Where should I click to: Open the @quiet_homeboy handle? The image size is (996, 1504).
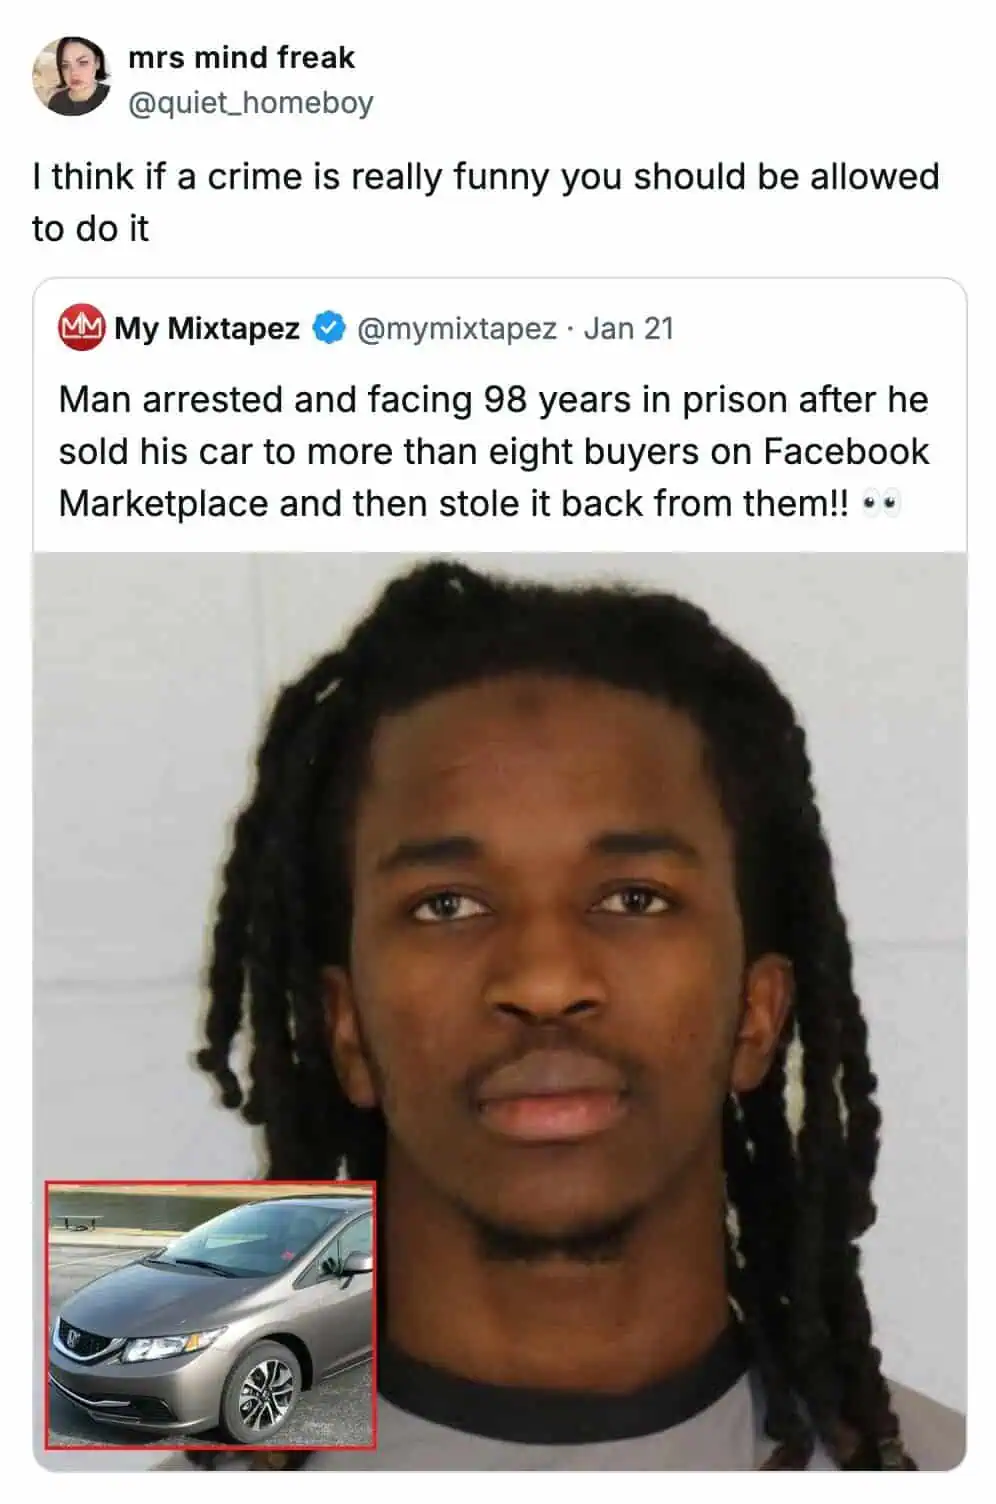point(250,102)
